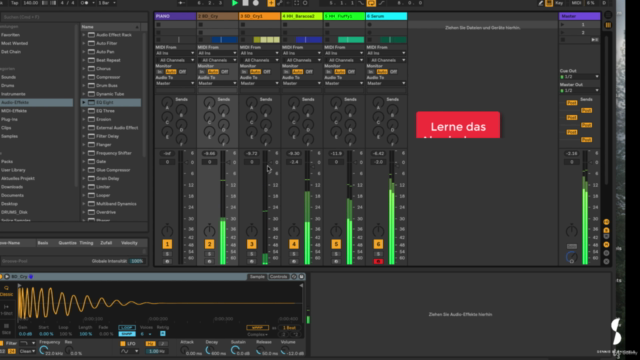Toggle the Loop switch in transport
This screenshot has height=360, width=640.
click(x=371, y=3)
